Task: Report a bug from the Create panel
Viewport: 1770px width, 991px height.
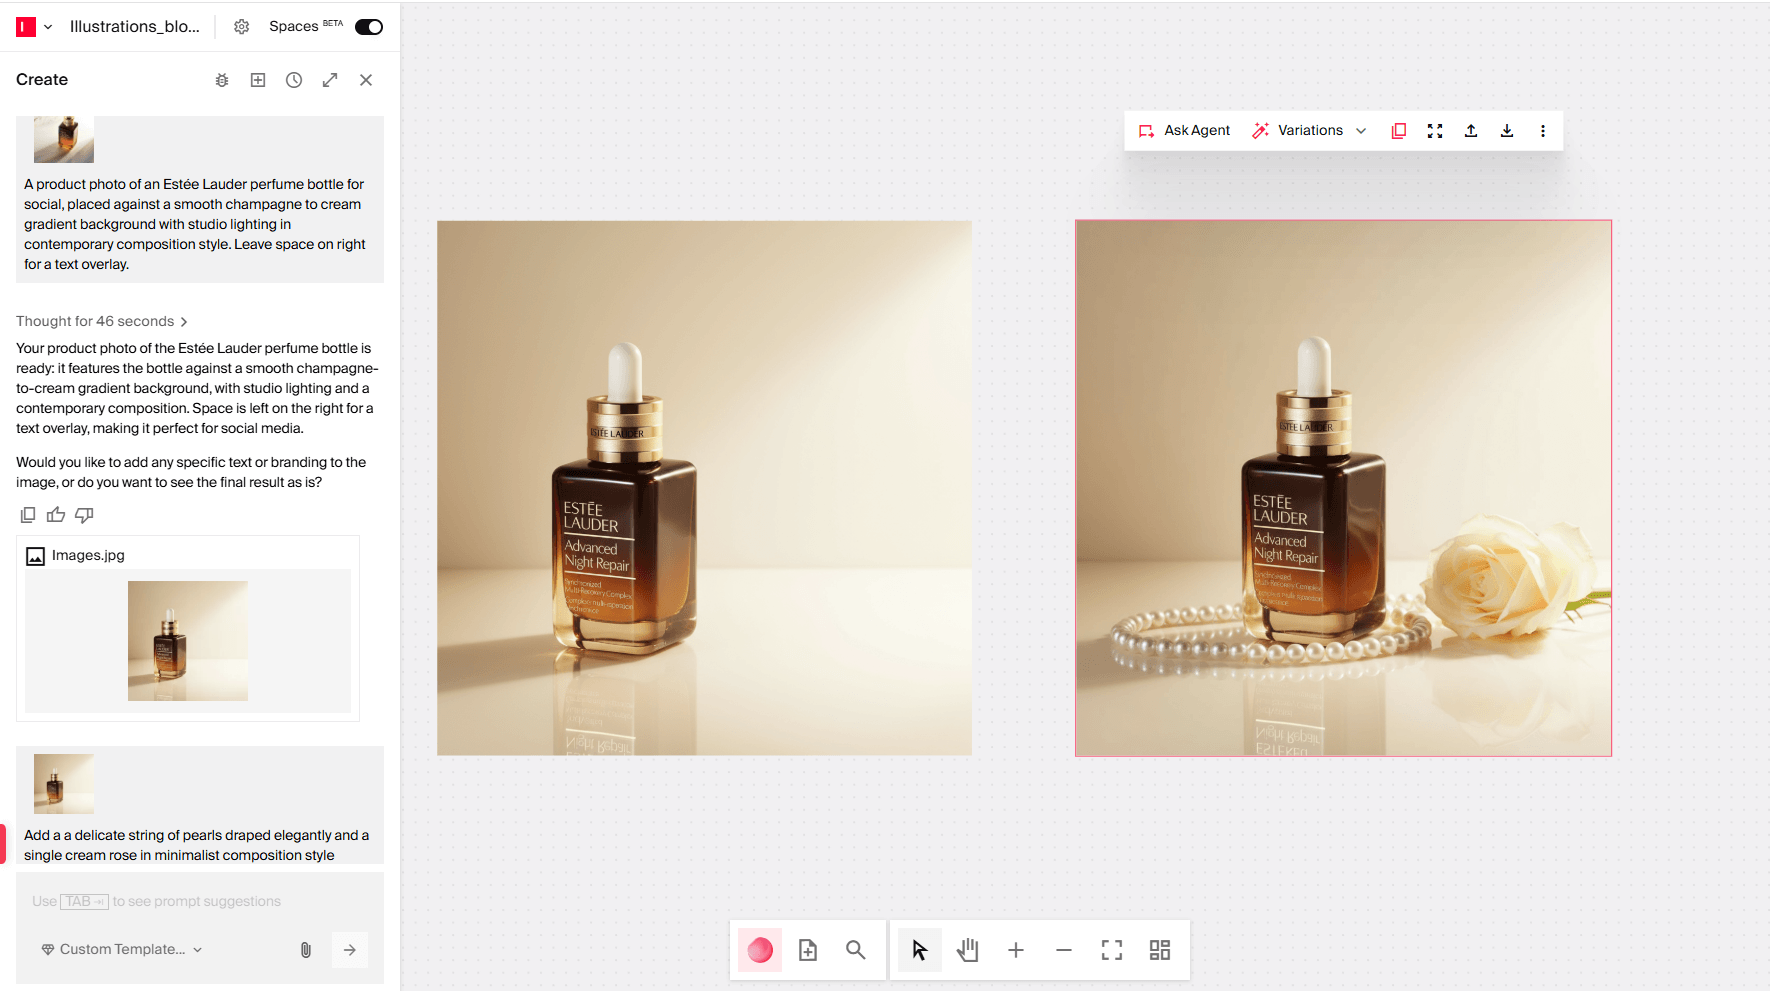Action: click(x=221, y=80)
